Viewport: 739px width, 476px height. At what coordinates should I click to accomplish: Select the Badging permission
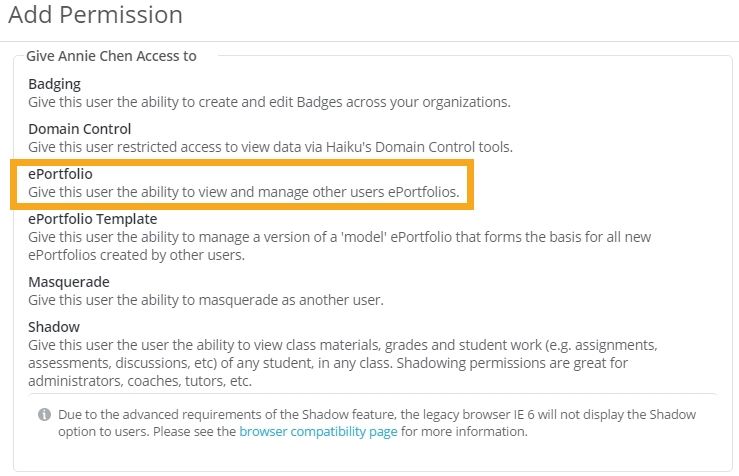pos(54,84)
